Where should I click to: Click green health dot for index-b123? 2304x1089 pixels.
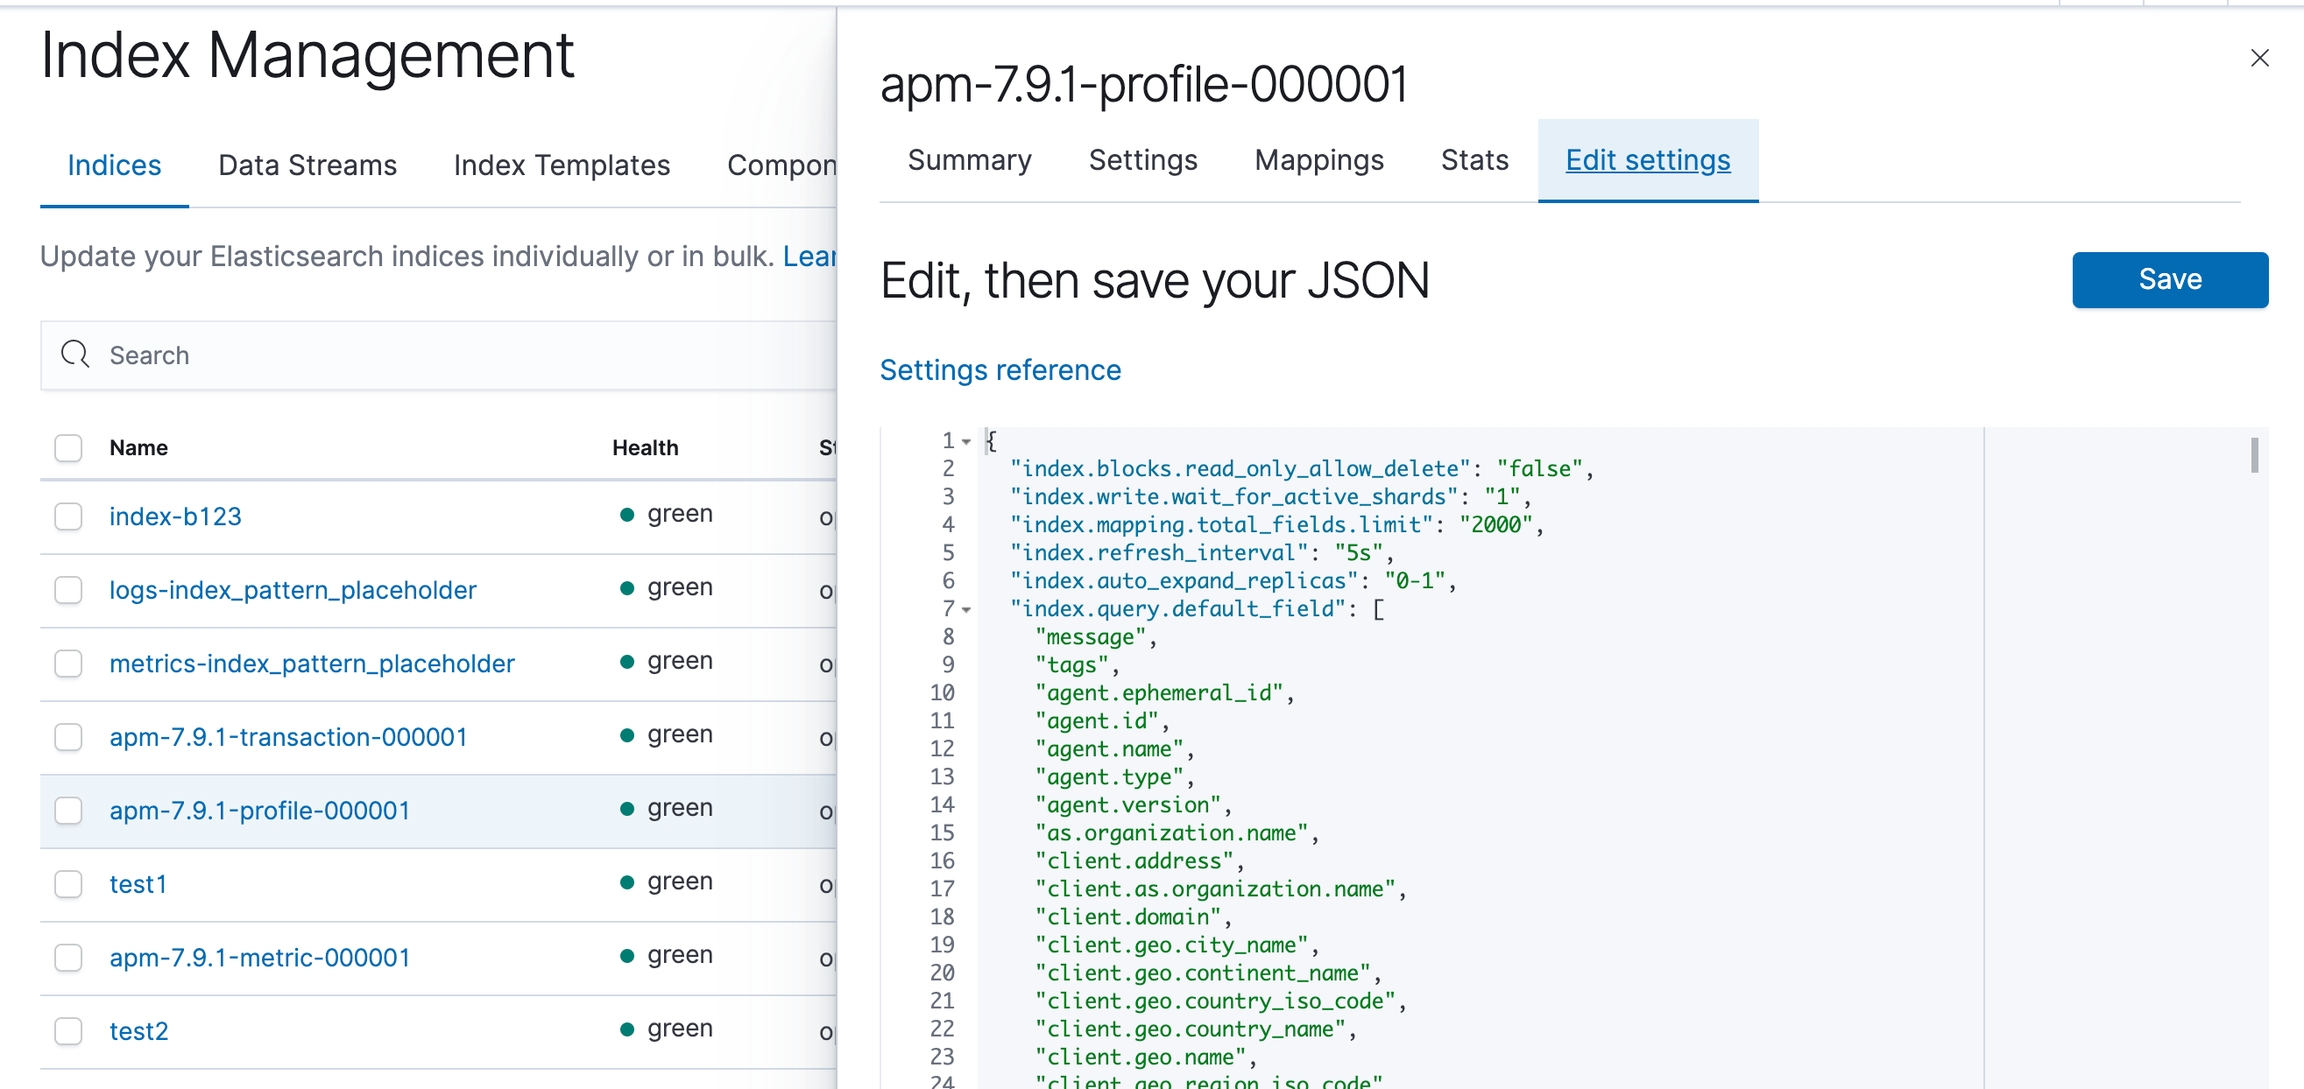point(627,514)
